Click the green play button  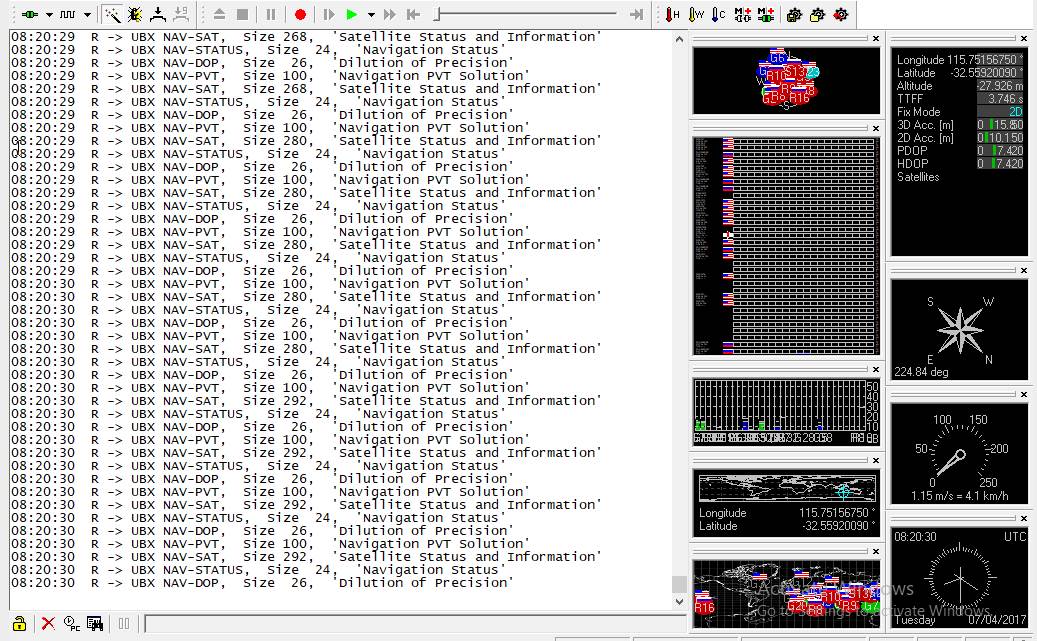(351, 14)
